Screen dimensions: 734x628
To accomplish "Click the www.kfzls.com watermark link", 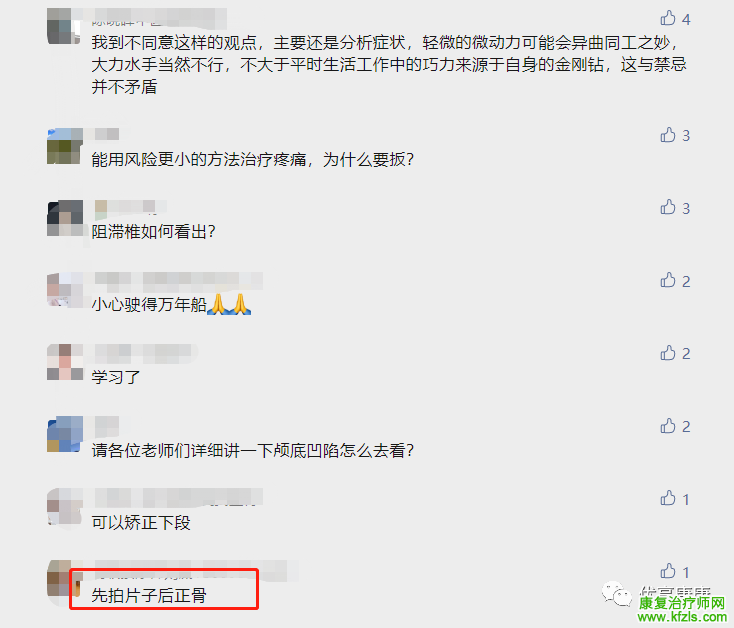I will (682, 617).
